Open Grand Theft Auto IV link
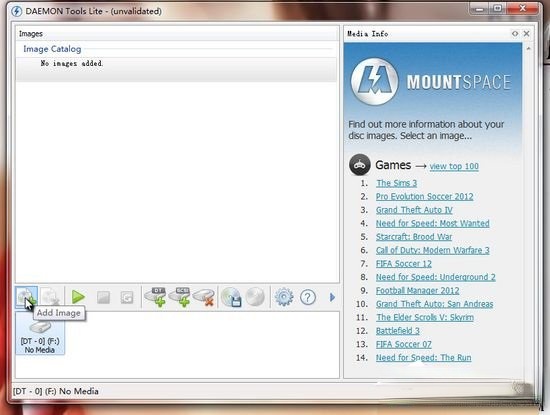Image resolution: width=550 pixels, height=415 pixels. [414, 210]
